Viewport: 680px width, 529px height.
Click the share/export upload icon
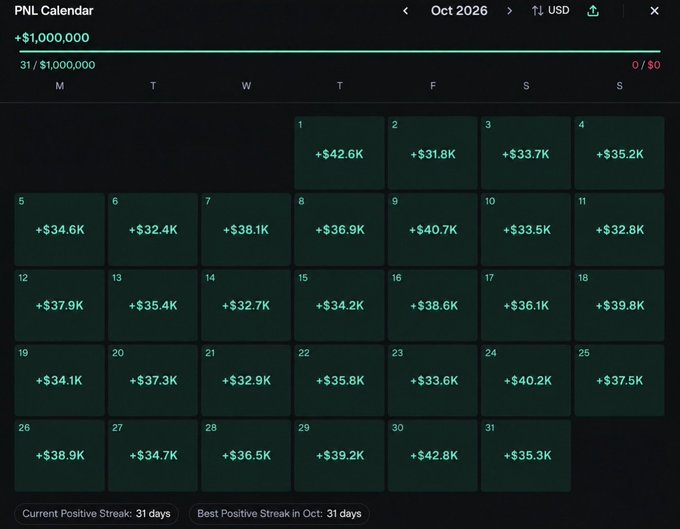tap(593, 11)
